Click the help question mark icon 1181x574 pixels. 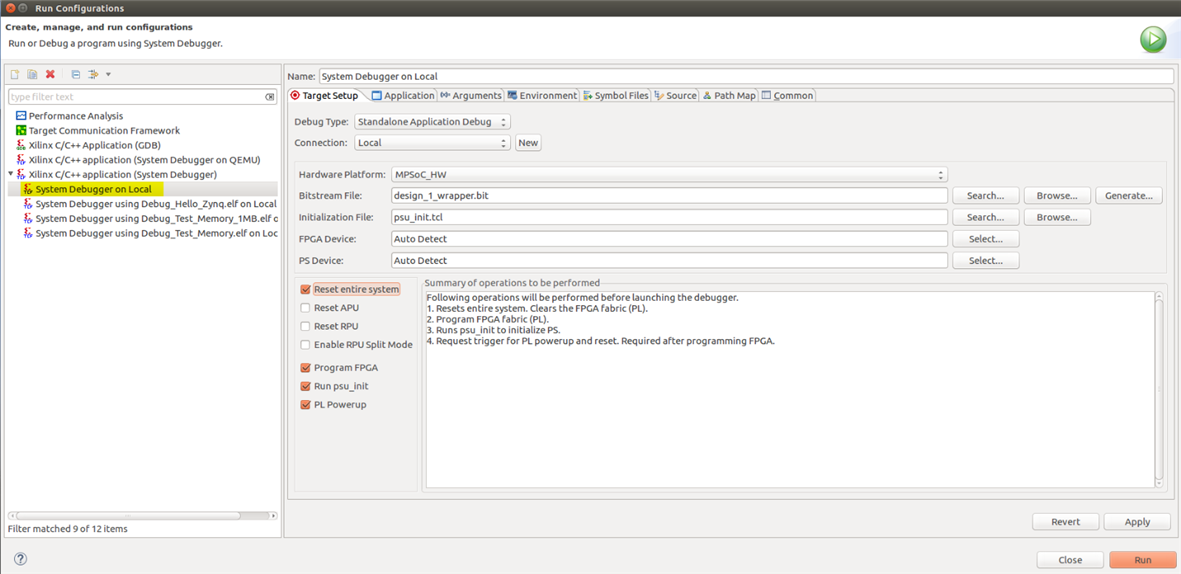coord(20,559)
